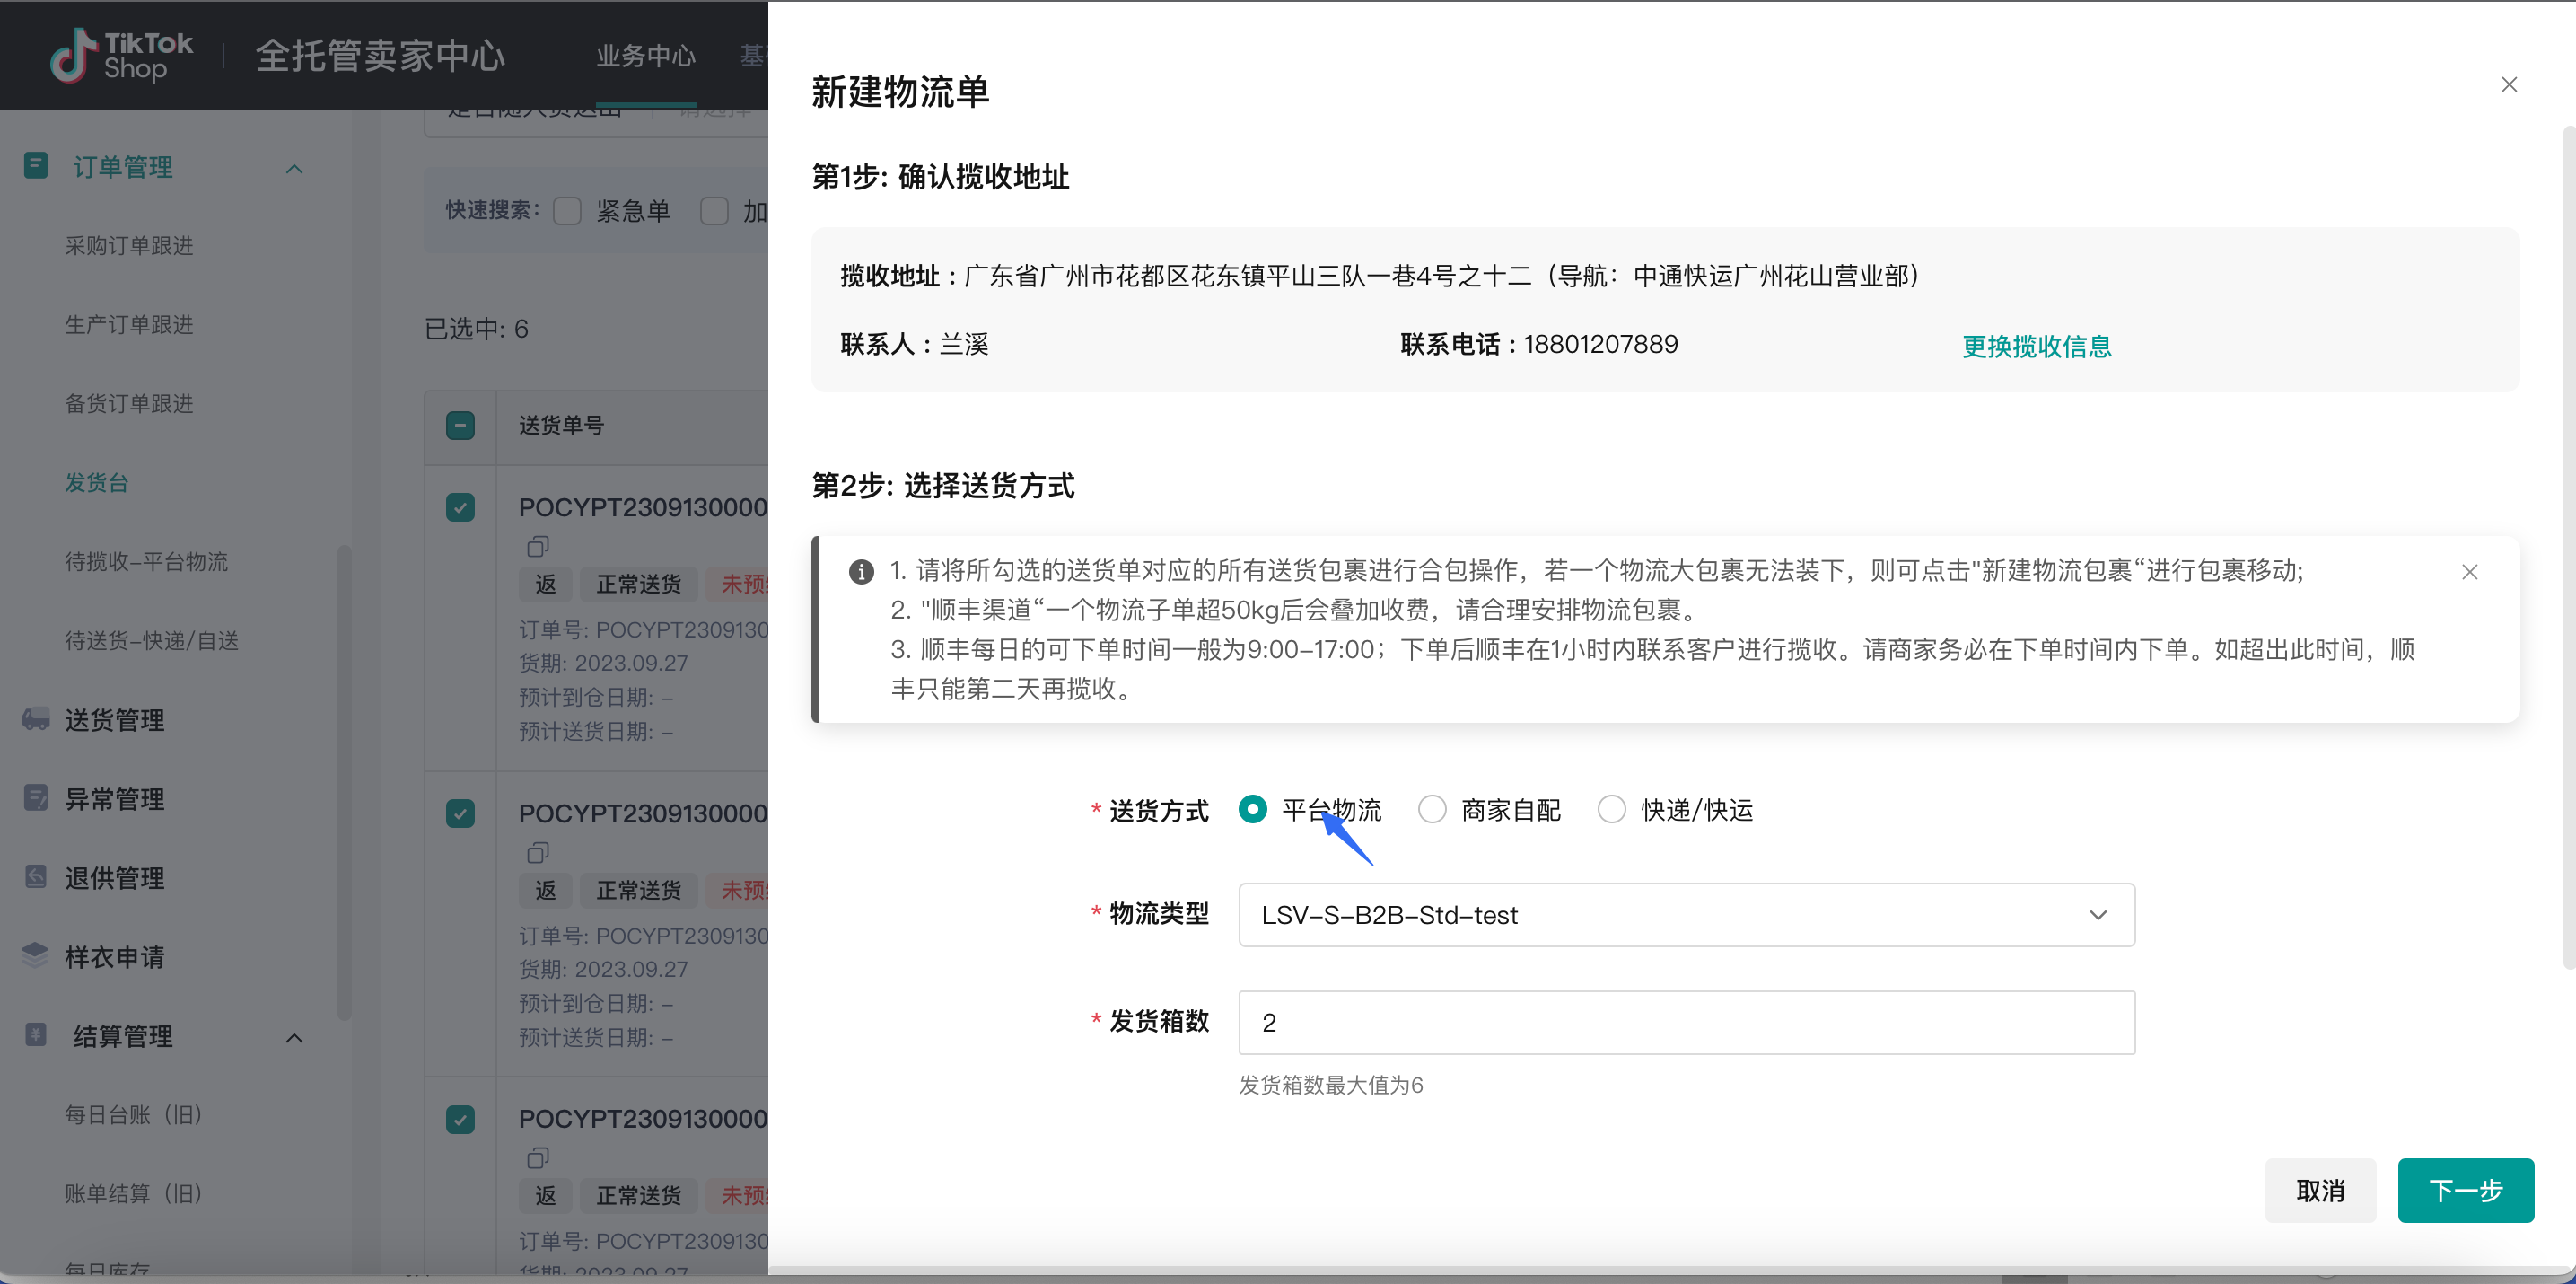Click the TikTok Shop logo

point(121,55)
